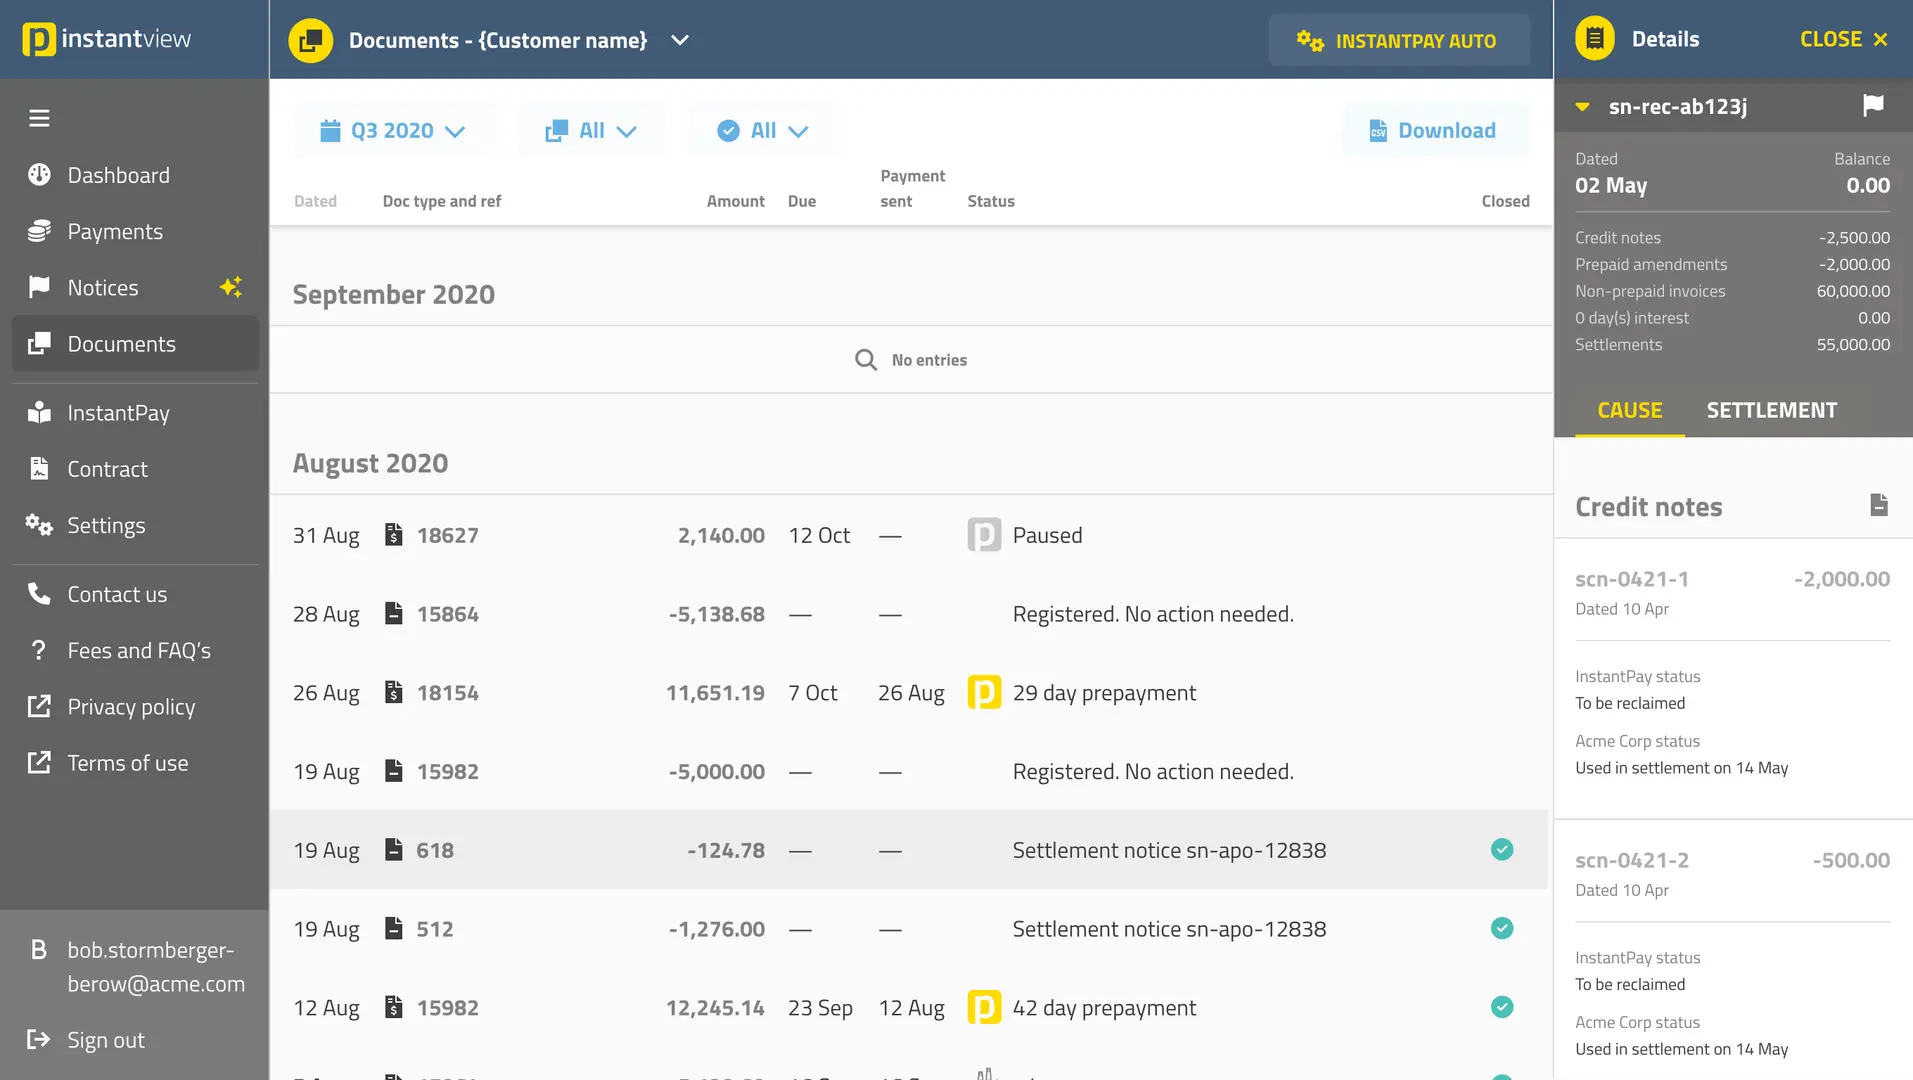Screen dimensions: 1913x1080
Task: Toggle the closed checkmark for document 512
Action: (x=1501, y=929)
